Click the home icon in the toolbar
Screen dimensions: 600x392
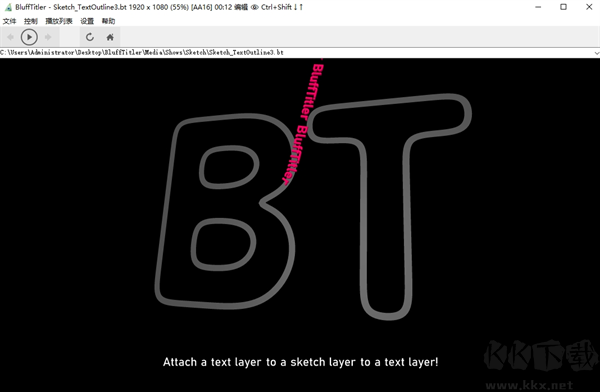110,37
